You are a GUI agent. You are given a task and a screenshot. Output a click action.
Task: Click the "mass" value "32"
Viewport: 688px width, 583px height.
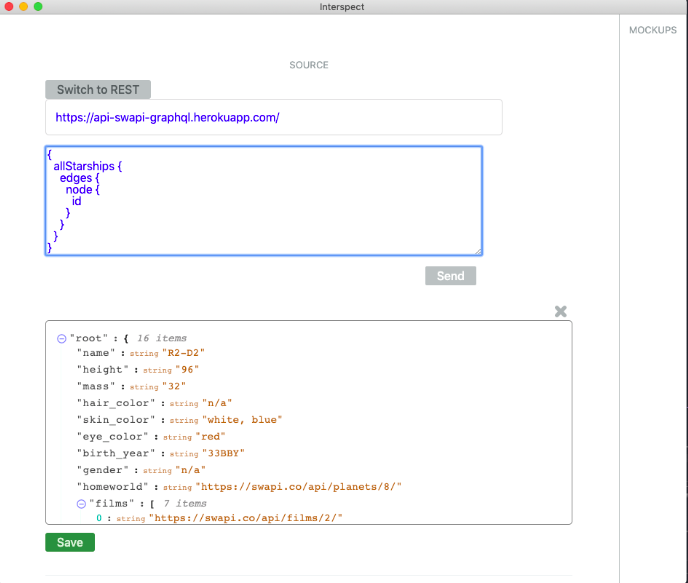[174, 386]
